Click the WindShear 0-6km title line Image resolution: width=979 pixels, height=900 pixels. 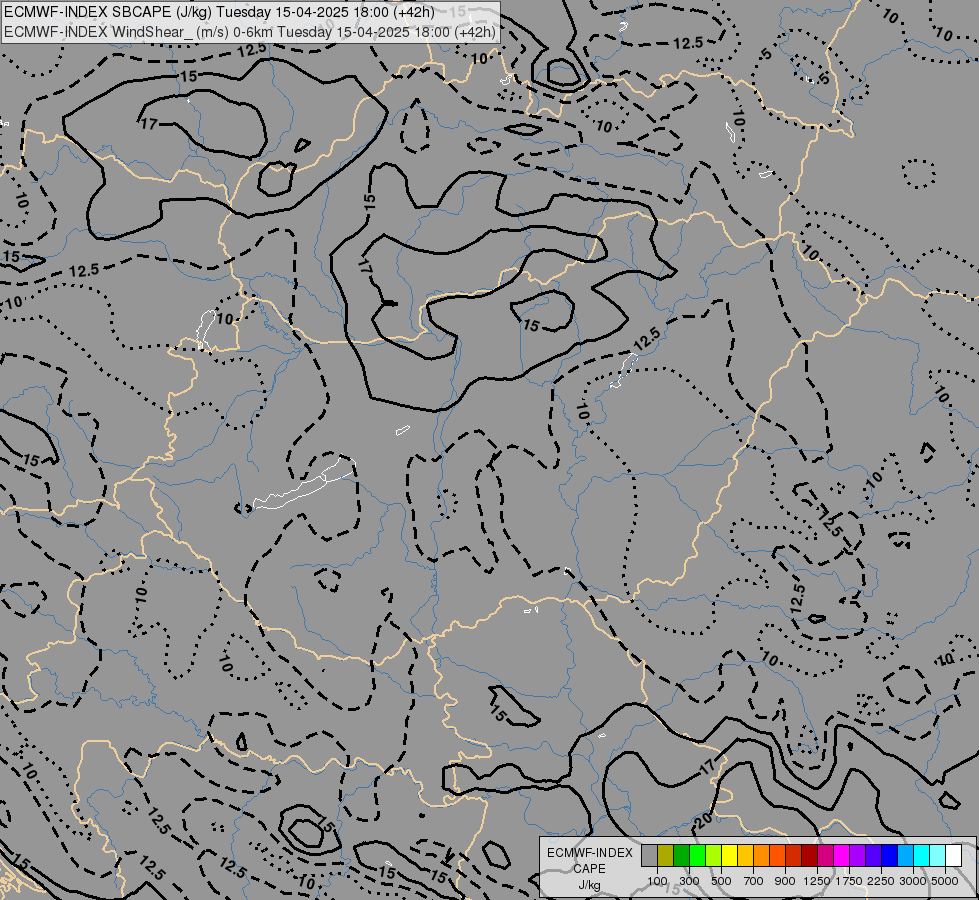point(250,32)
